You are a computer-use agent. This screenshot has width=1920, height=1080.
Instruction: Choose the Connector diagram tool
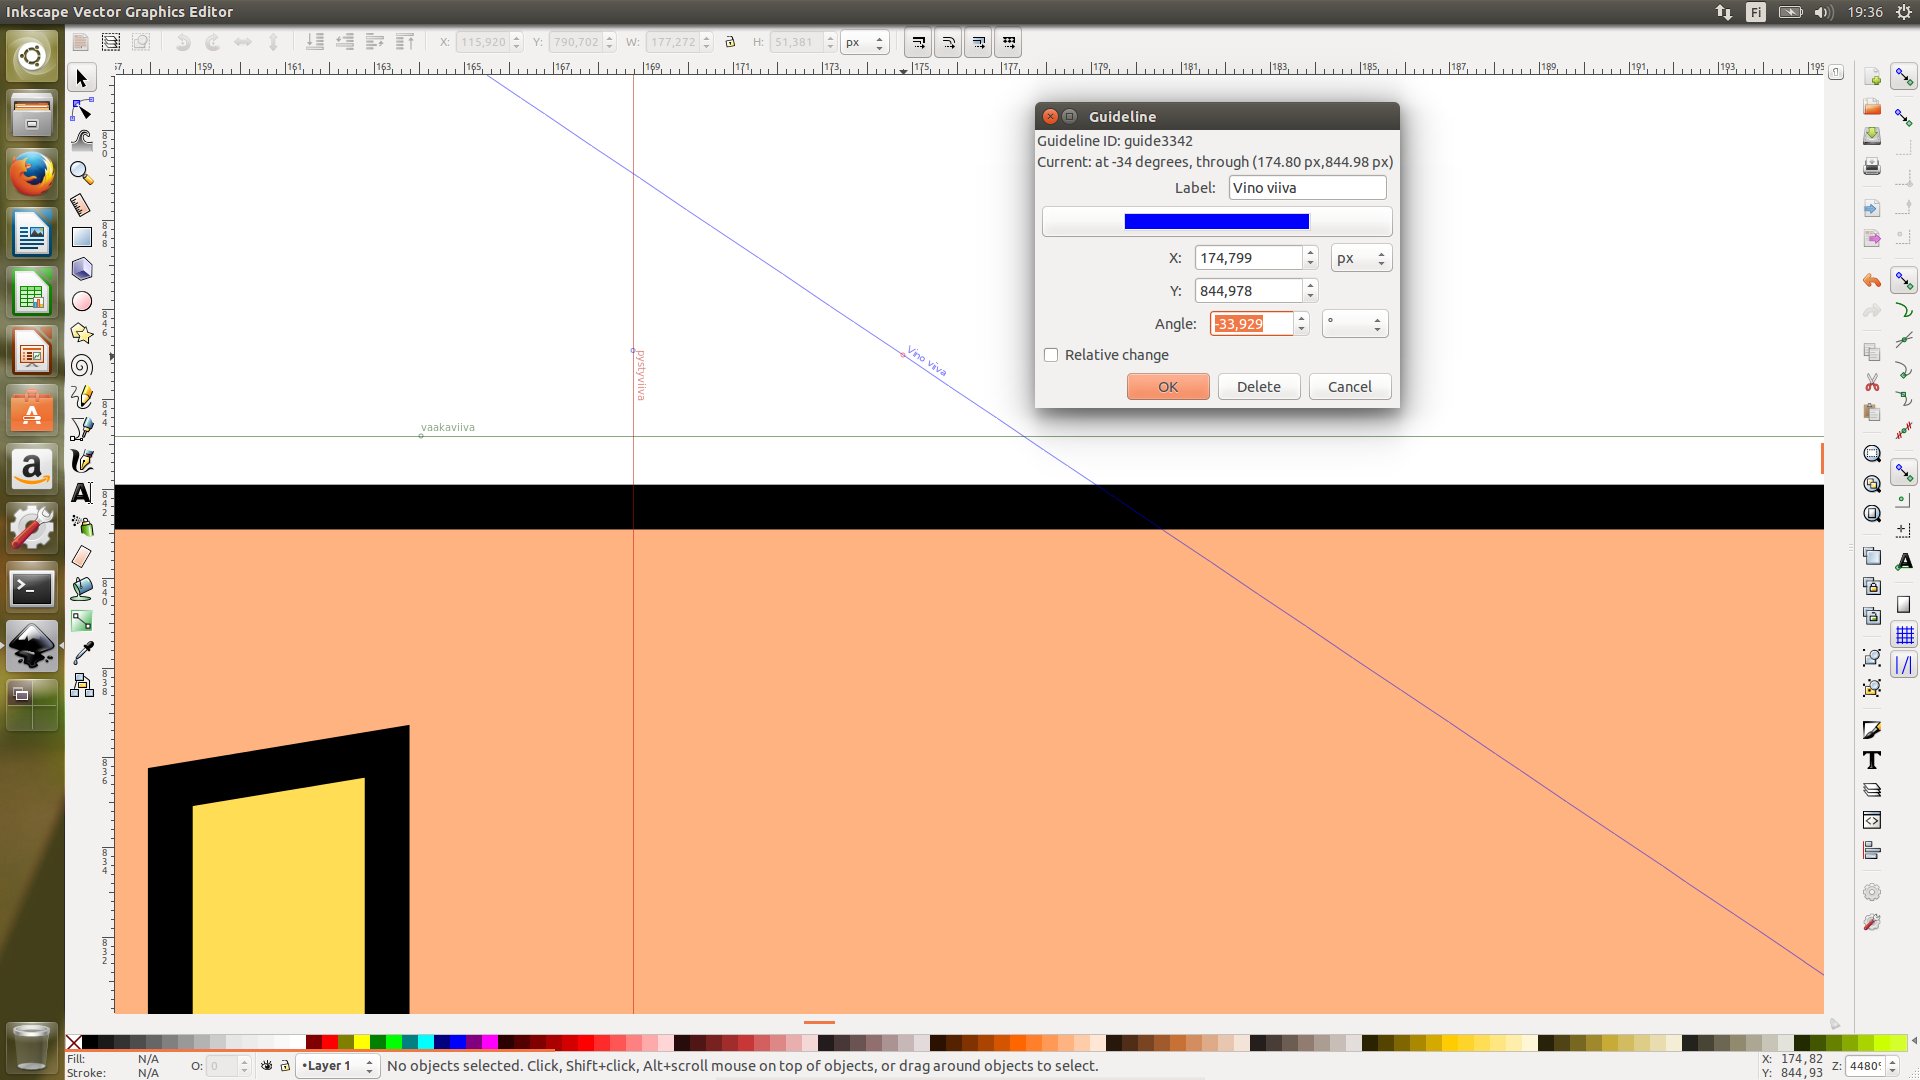[x=82, y=685]
